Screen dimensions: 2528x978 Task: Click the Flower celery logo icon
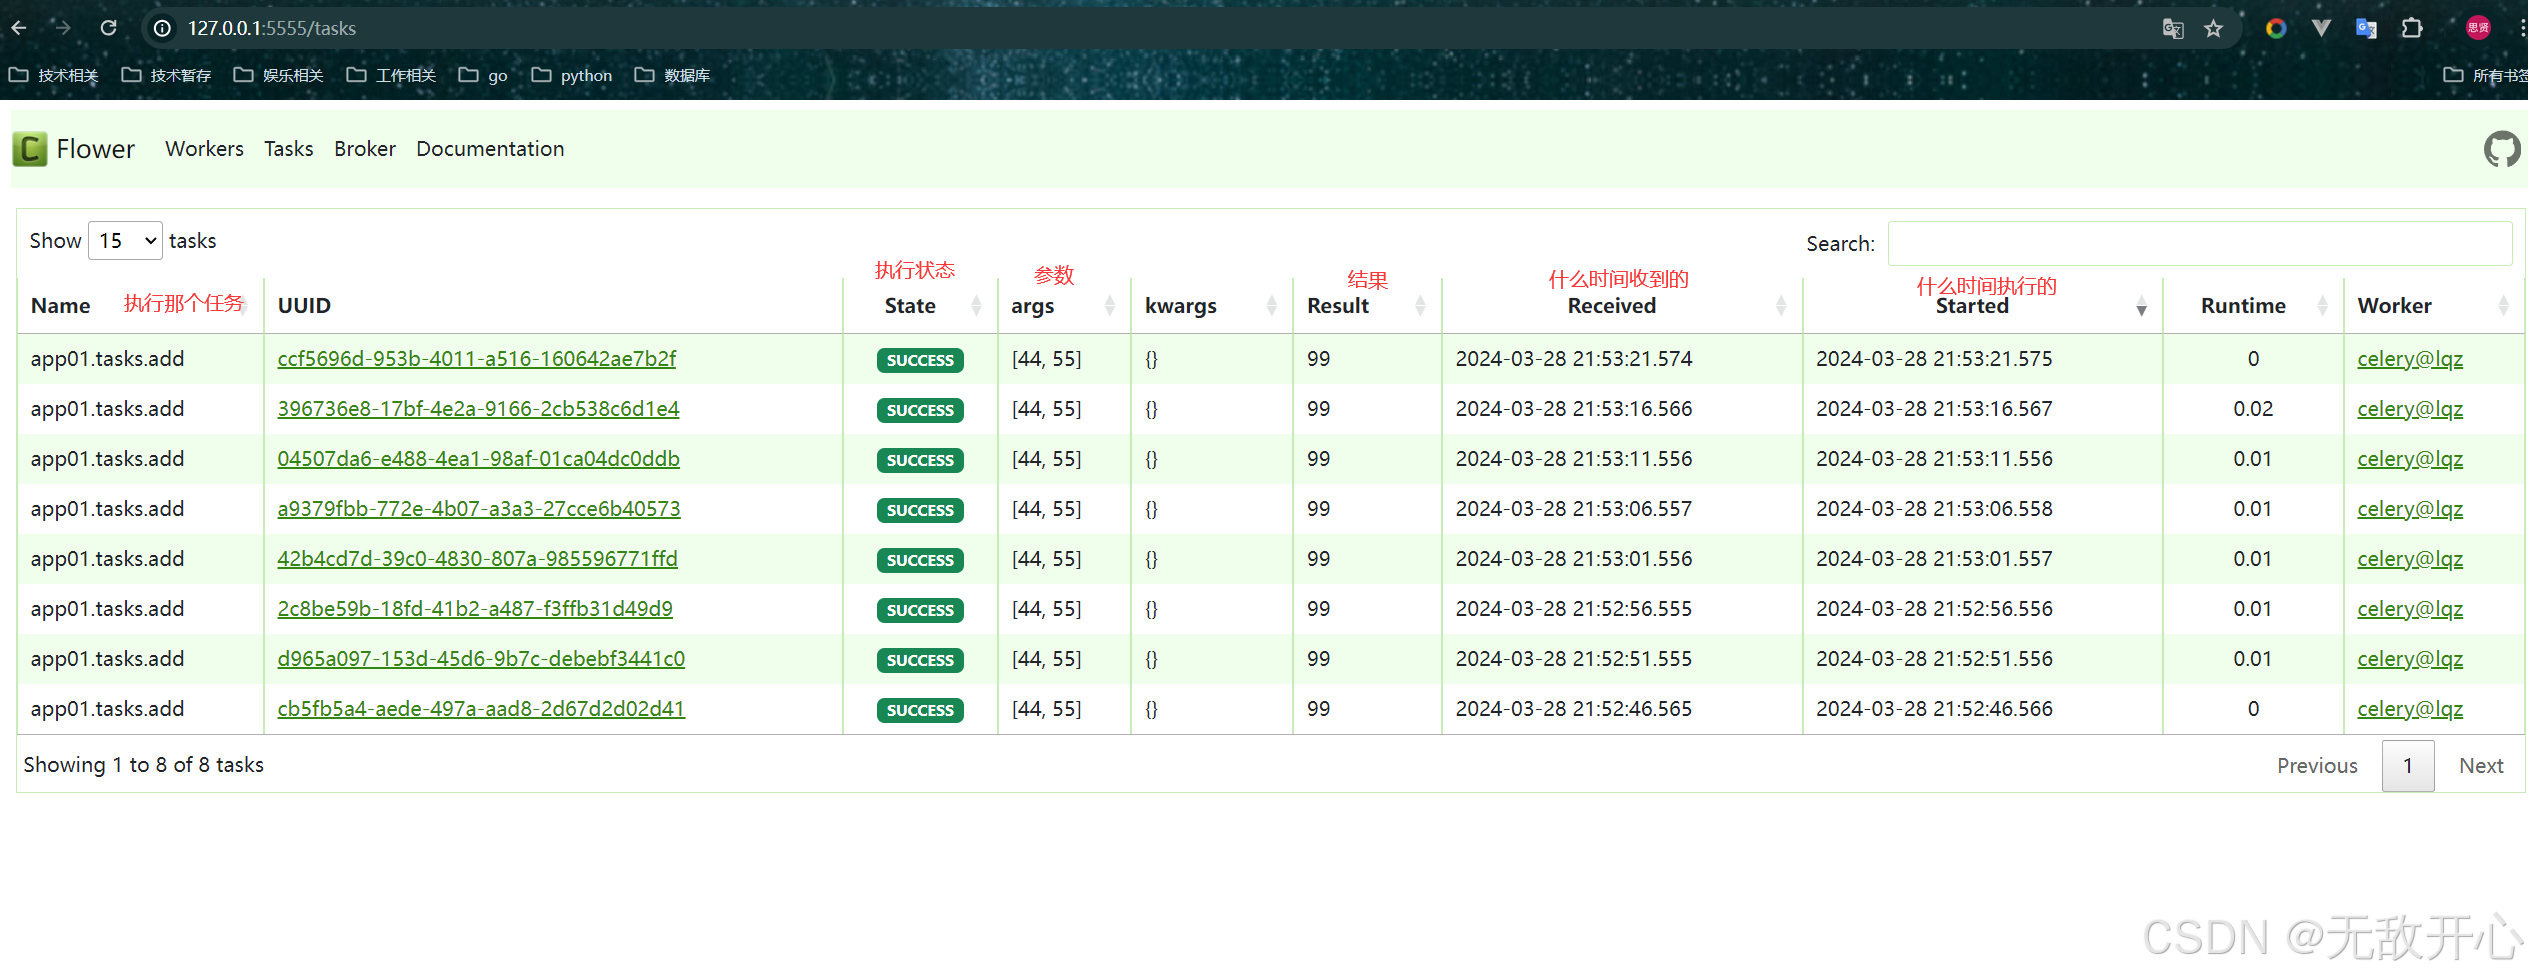click(x=30, y=149)
